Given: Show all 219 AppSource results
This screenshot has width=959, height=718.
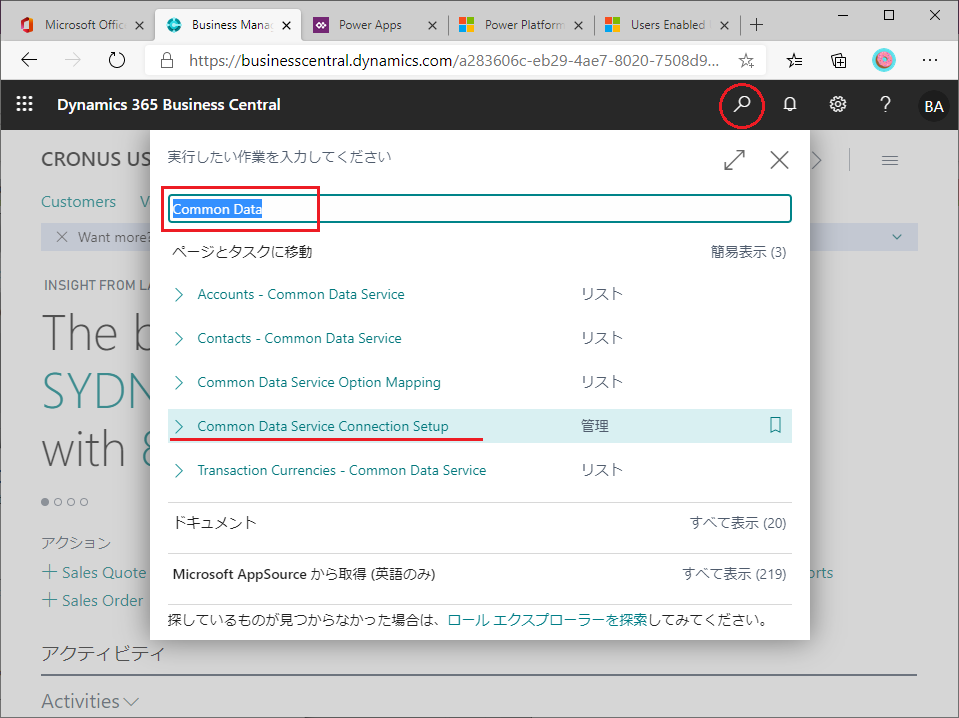Looking at the screenshot, I should (x=734, y=574).
